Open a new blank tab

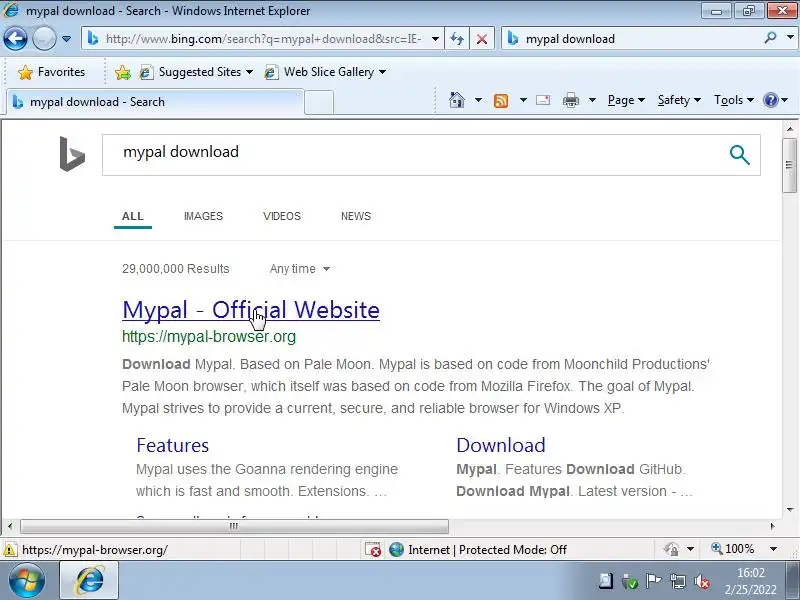(319, 102)
